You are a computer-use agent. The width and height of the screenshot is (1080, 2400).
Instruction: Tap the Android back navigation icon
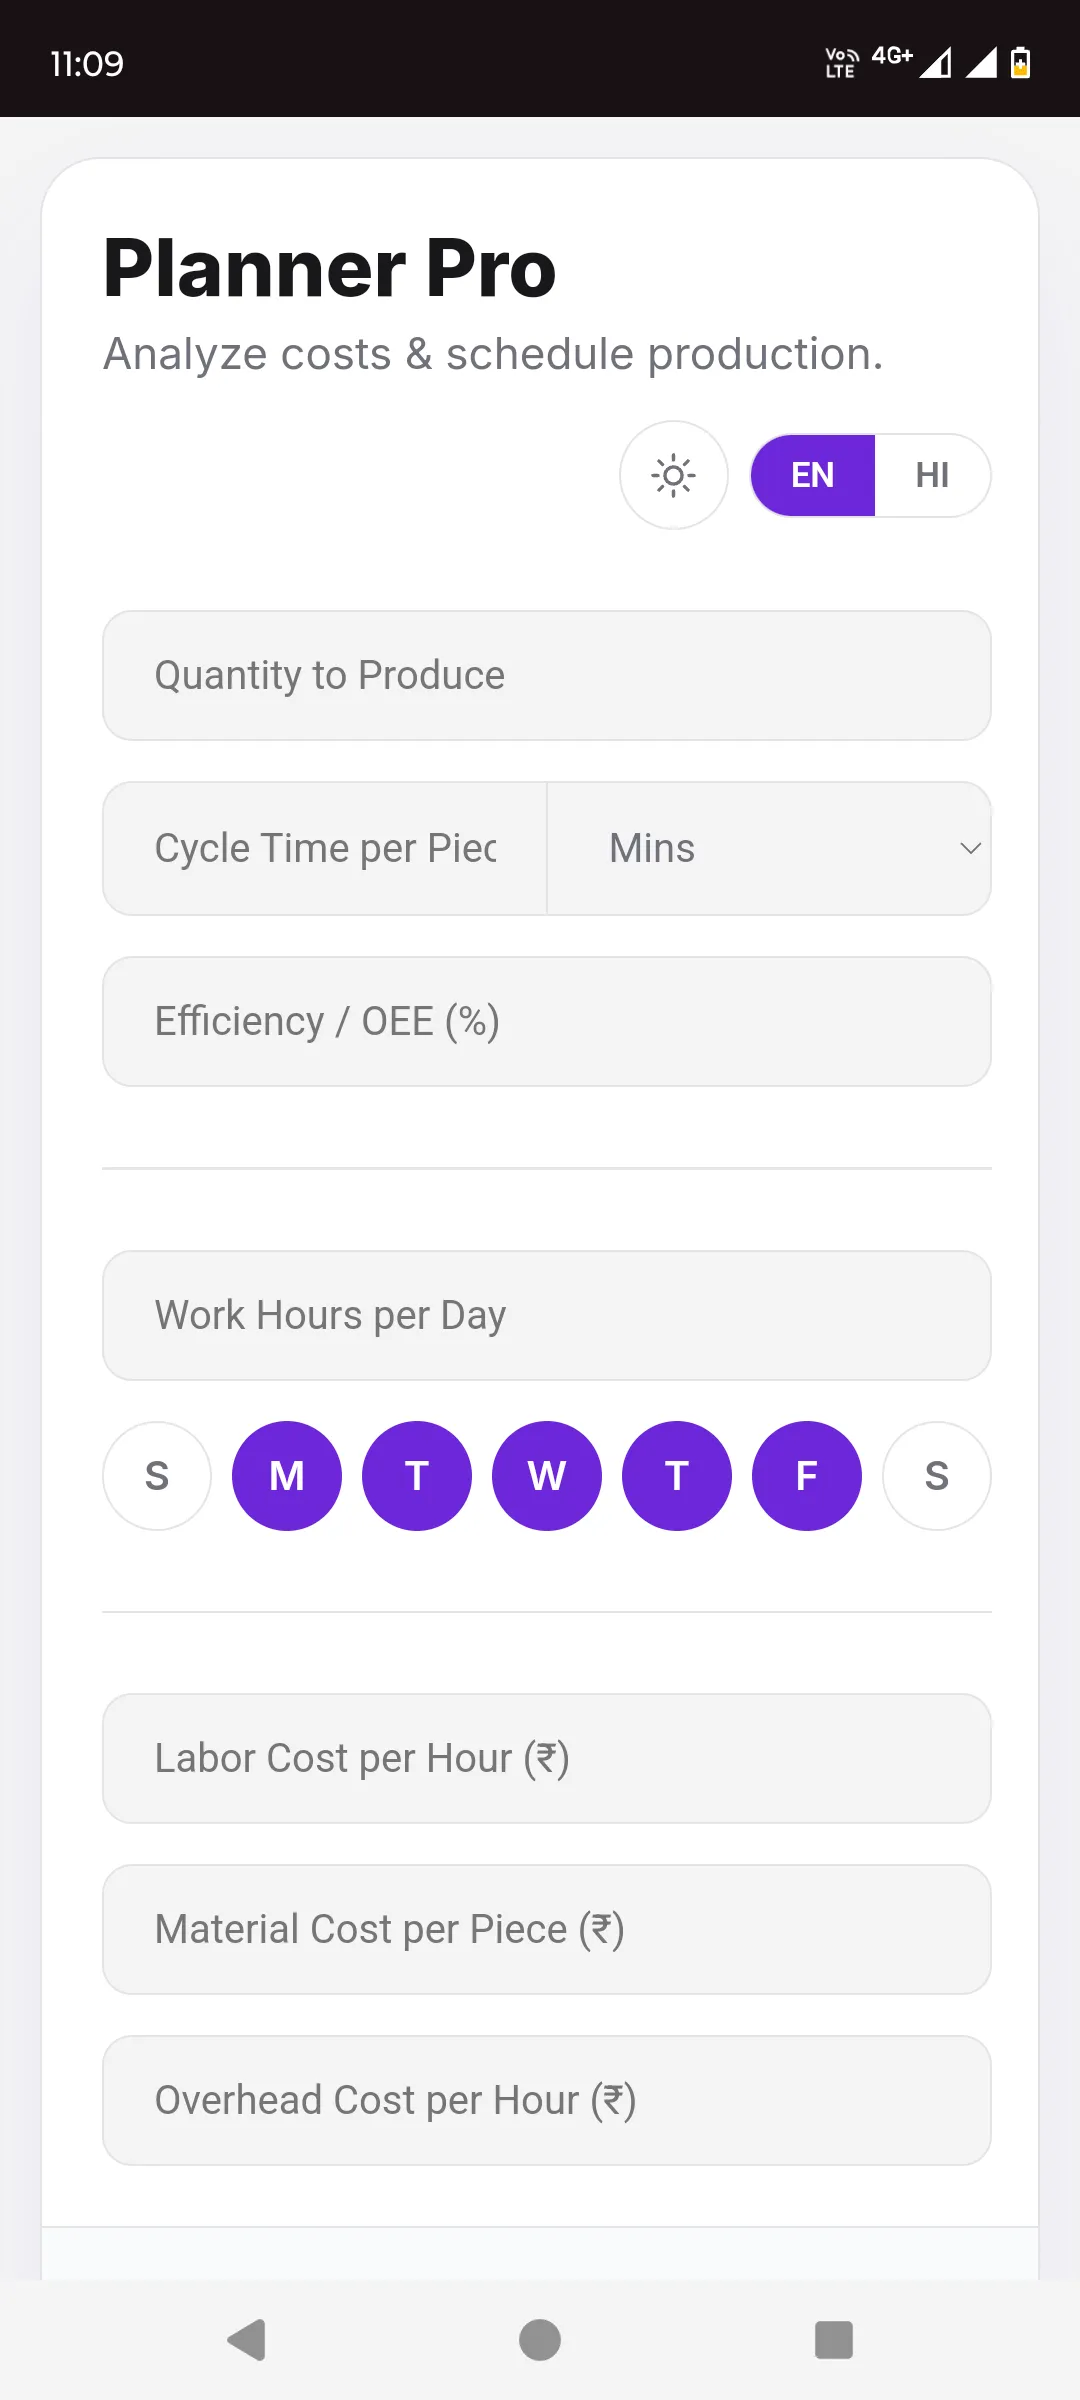247,2339
